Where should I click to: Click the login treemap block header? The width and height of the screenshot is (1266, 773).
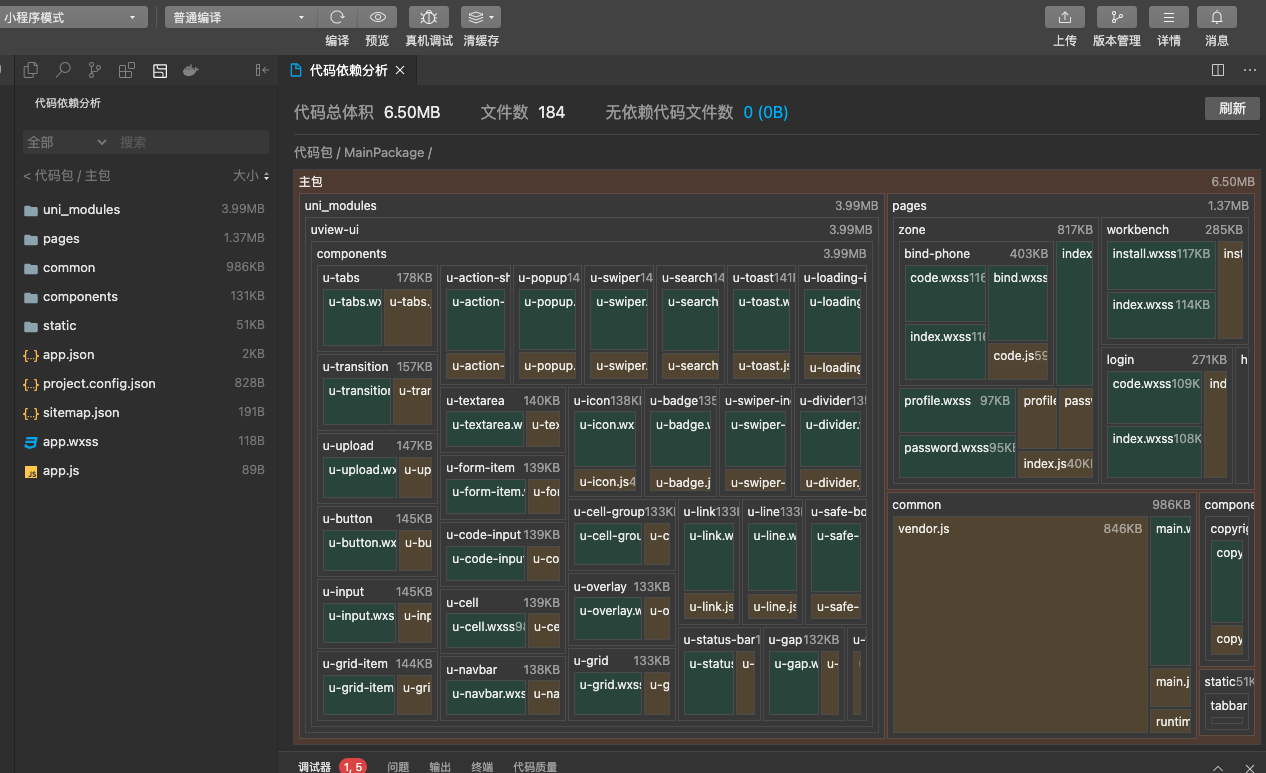(x=1168, y=359)
